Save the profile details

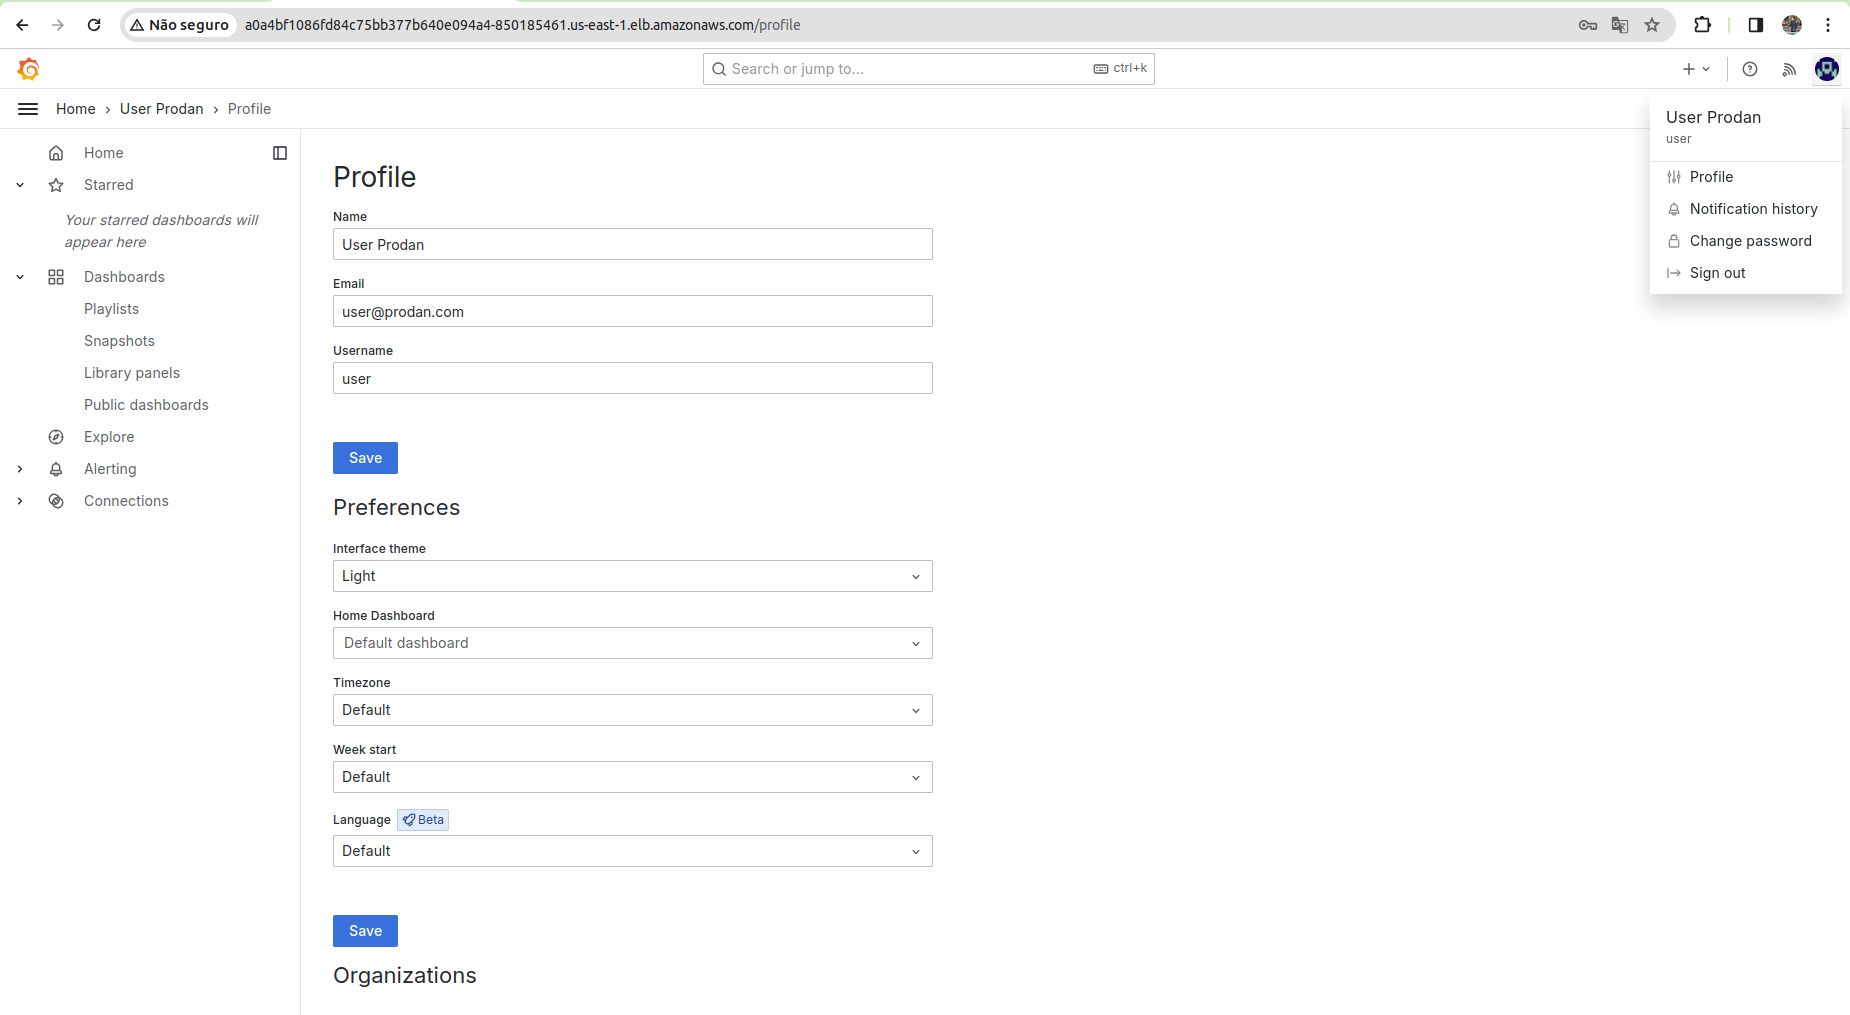(365, 458)
